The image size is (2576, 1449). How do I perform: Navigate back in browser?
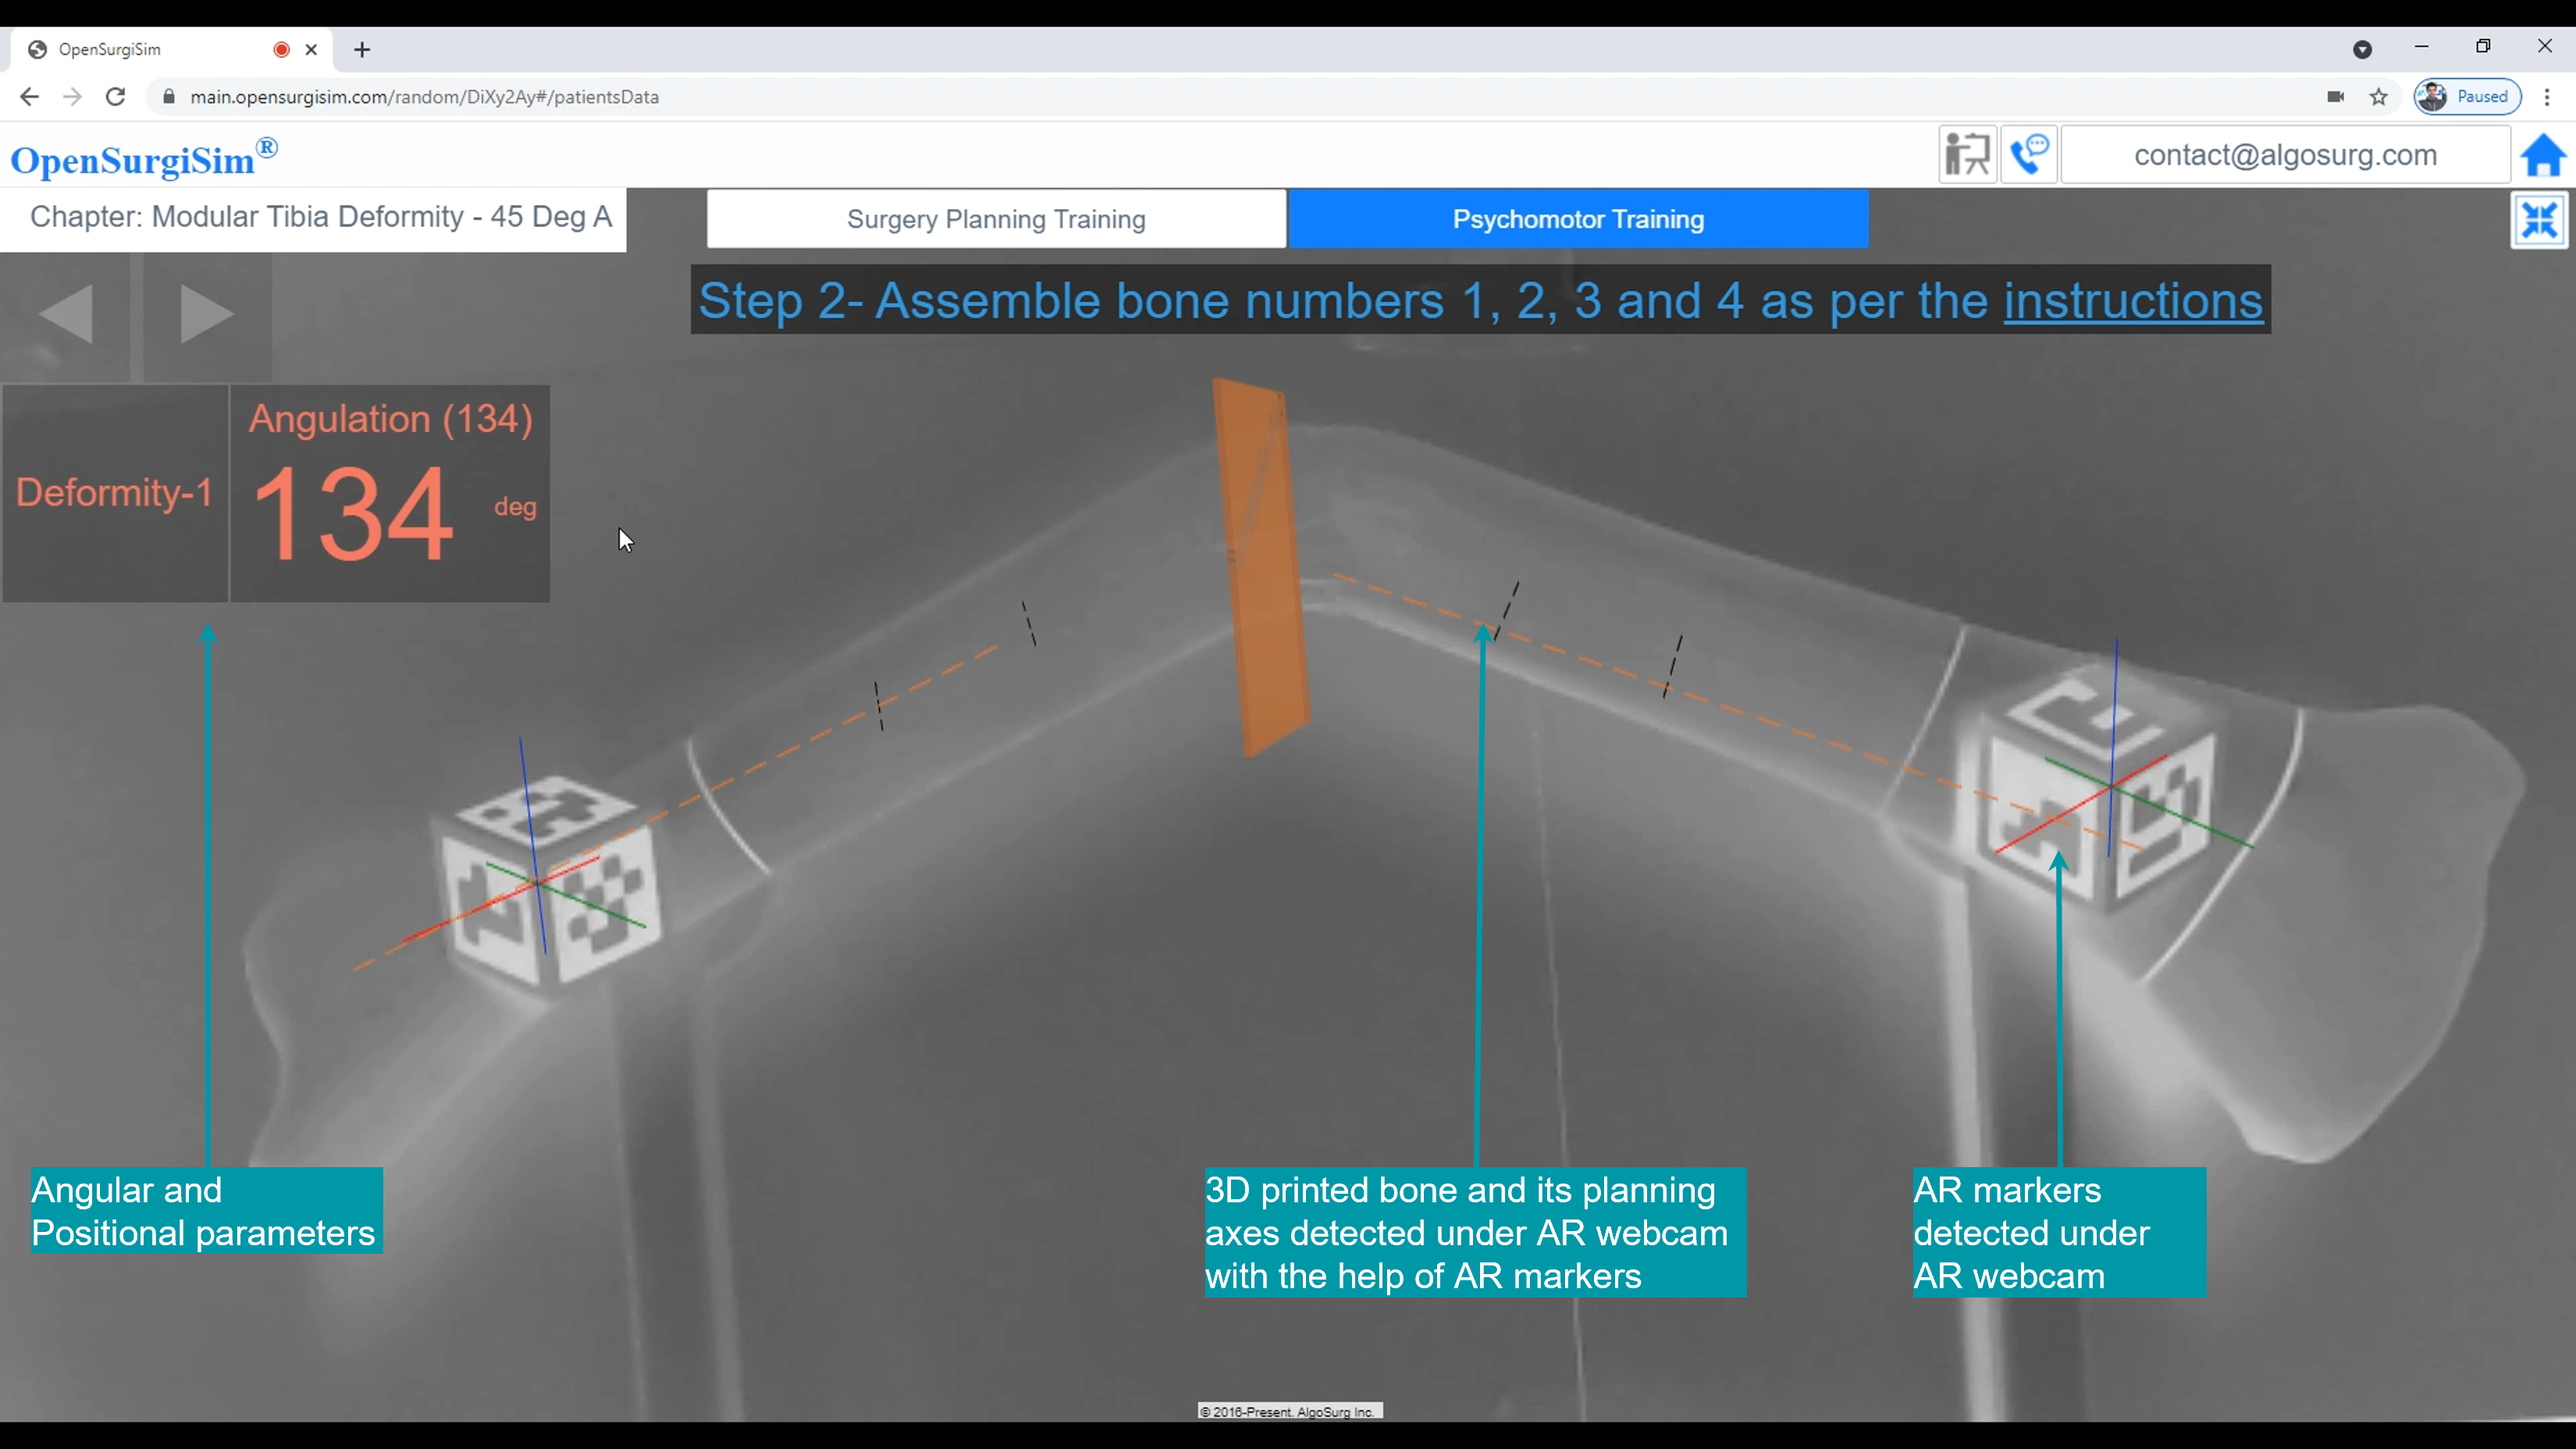29,97
